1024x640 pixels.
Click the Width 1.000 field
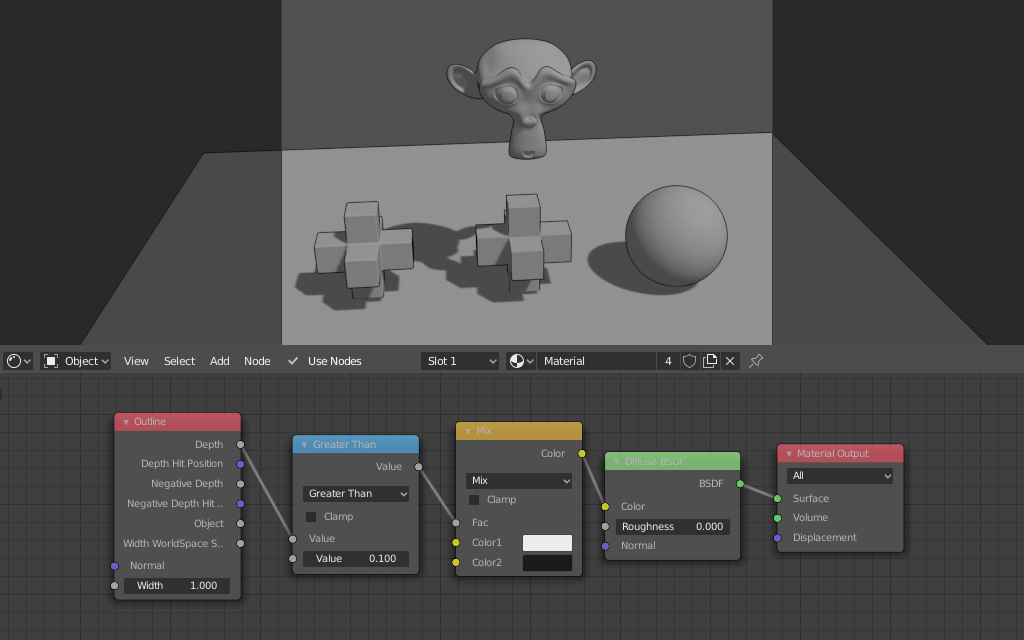(x=177, y=586)
